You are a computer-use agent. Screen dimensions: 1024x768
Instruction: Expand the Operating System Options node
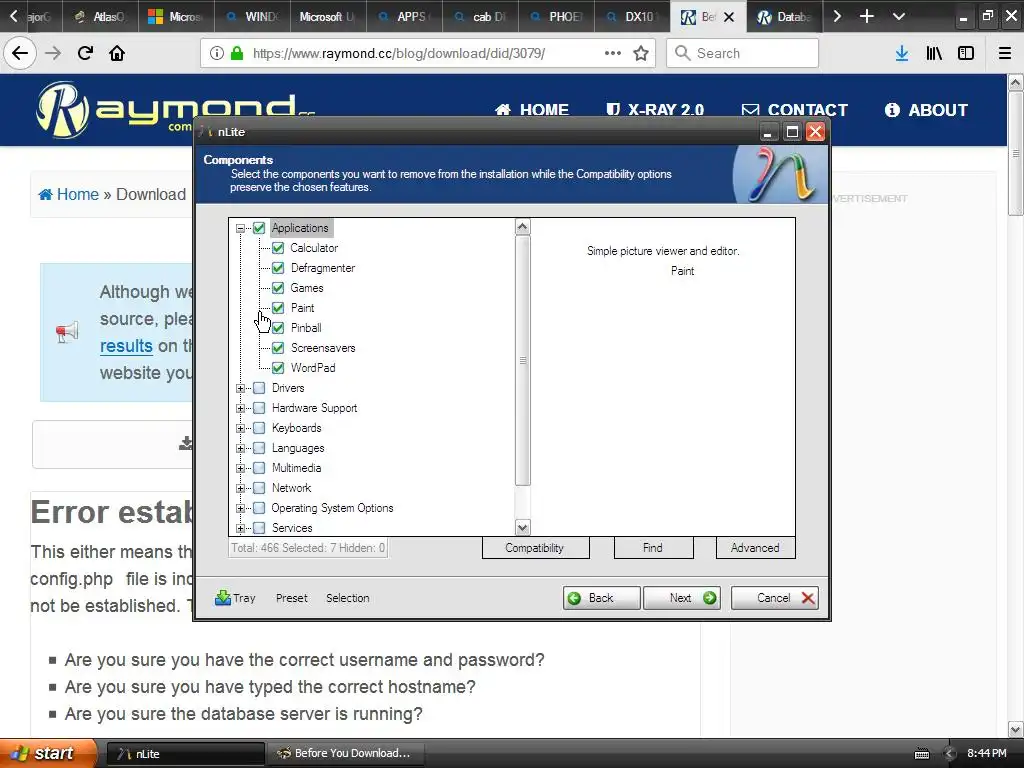[x=240, y=508]
